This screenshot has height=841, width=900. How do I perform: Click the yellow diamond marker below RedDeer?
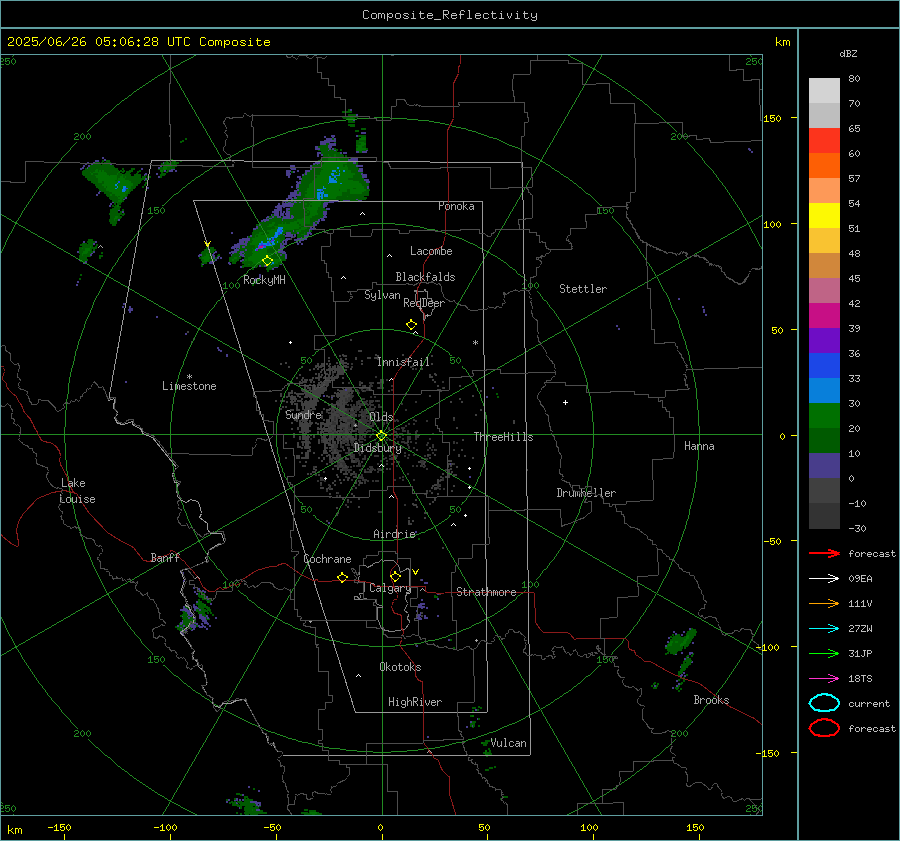[411, 325]
